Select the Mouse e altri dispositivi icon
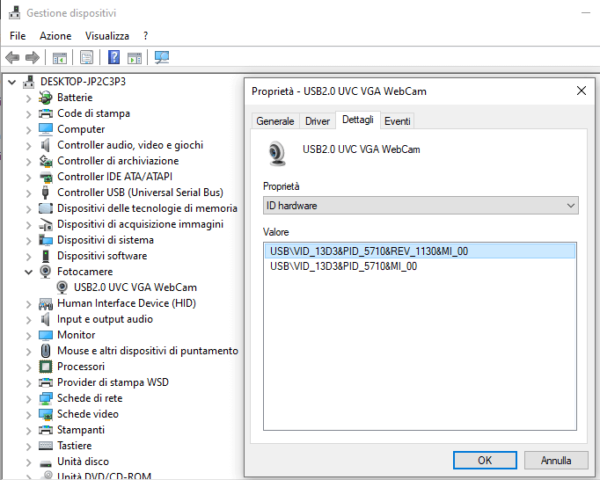 click(46, 351)
